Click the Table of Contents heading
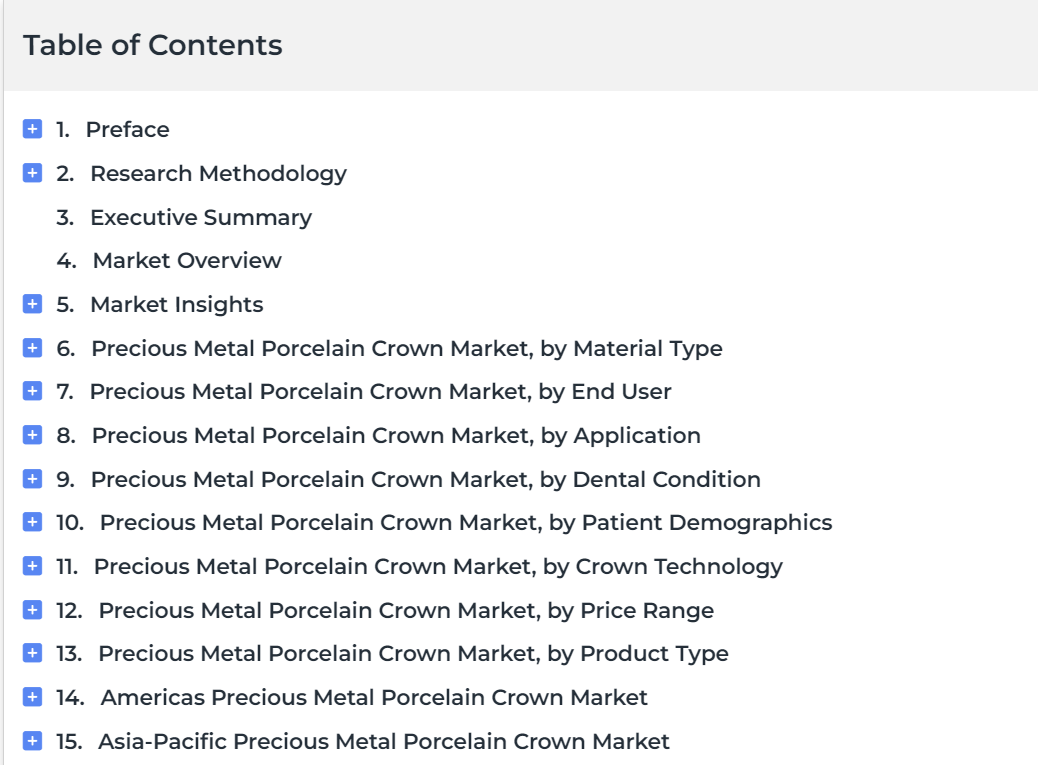 tap(153, 45)
